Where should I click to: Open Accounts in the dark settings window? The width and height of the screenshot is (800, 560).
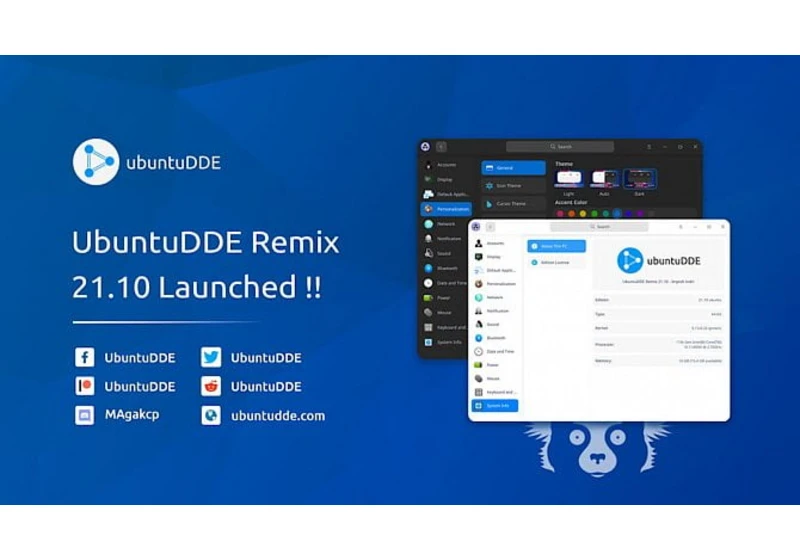[x=445, y=165]
